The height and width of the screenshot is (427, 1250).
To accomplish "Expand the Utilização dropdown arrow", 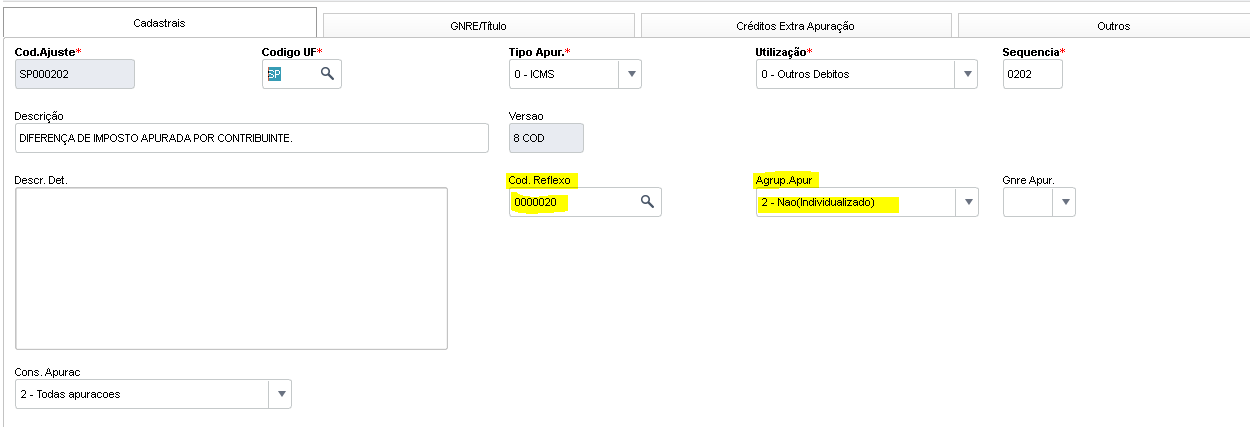I will click(967, 74).
